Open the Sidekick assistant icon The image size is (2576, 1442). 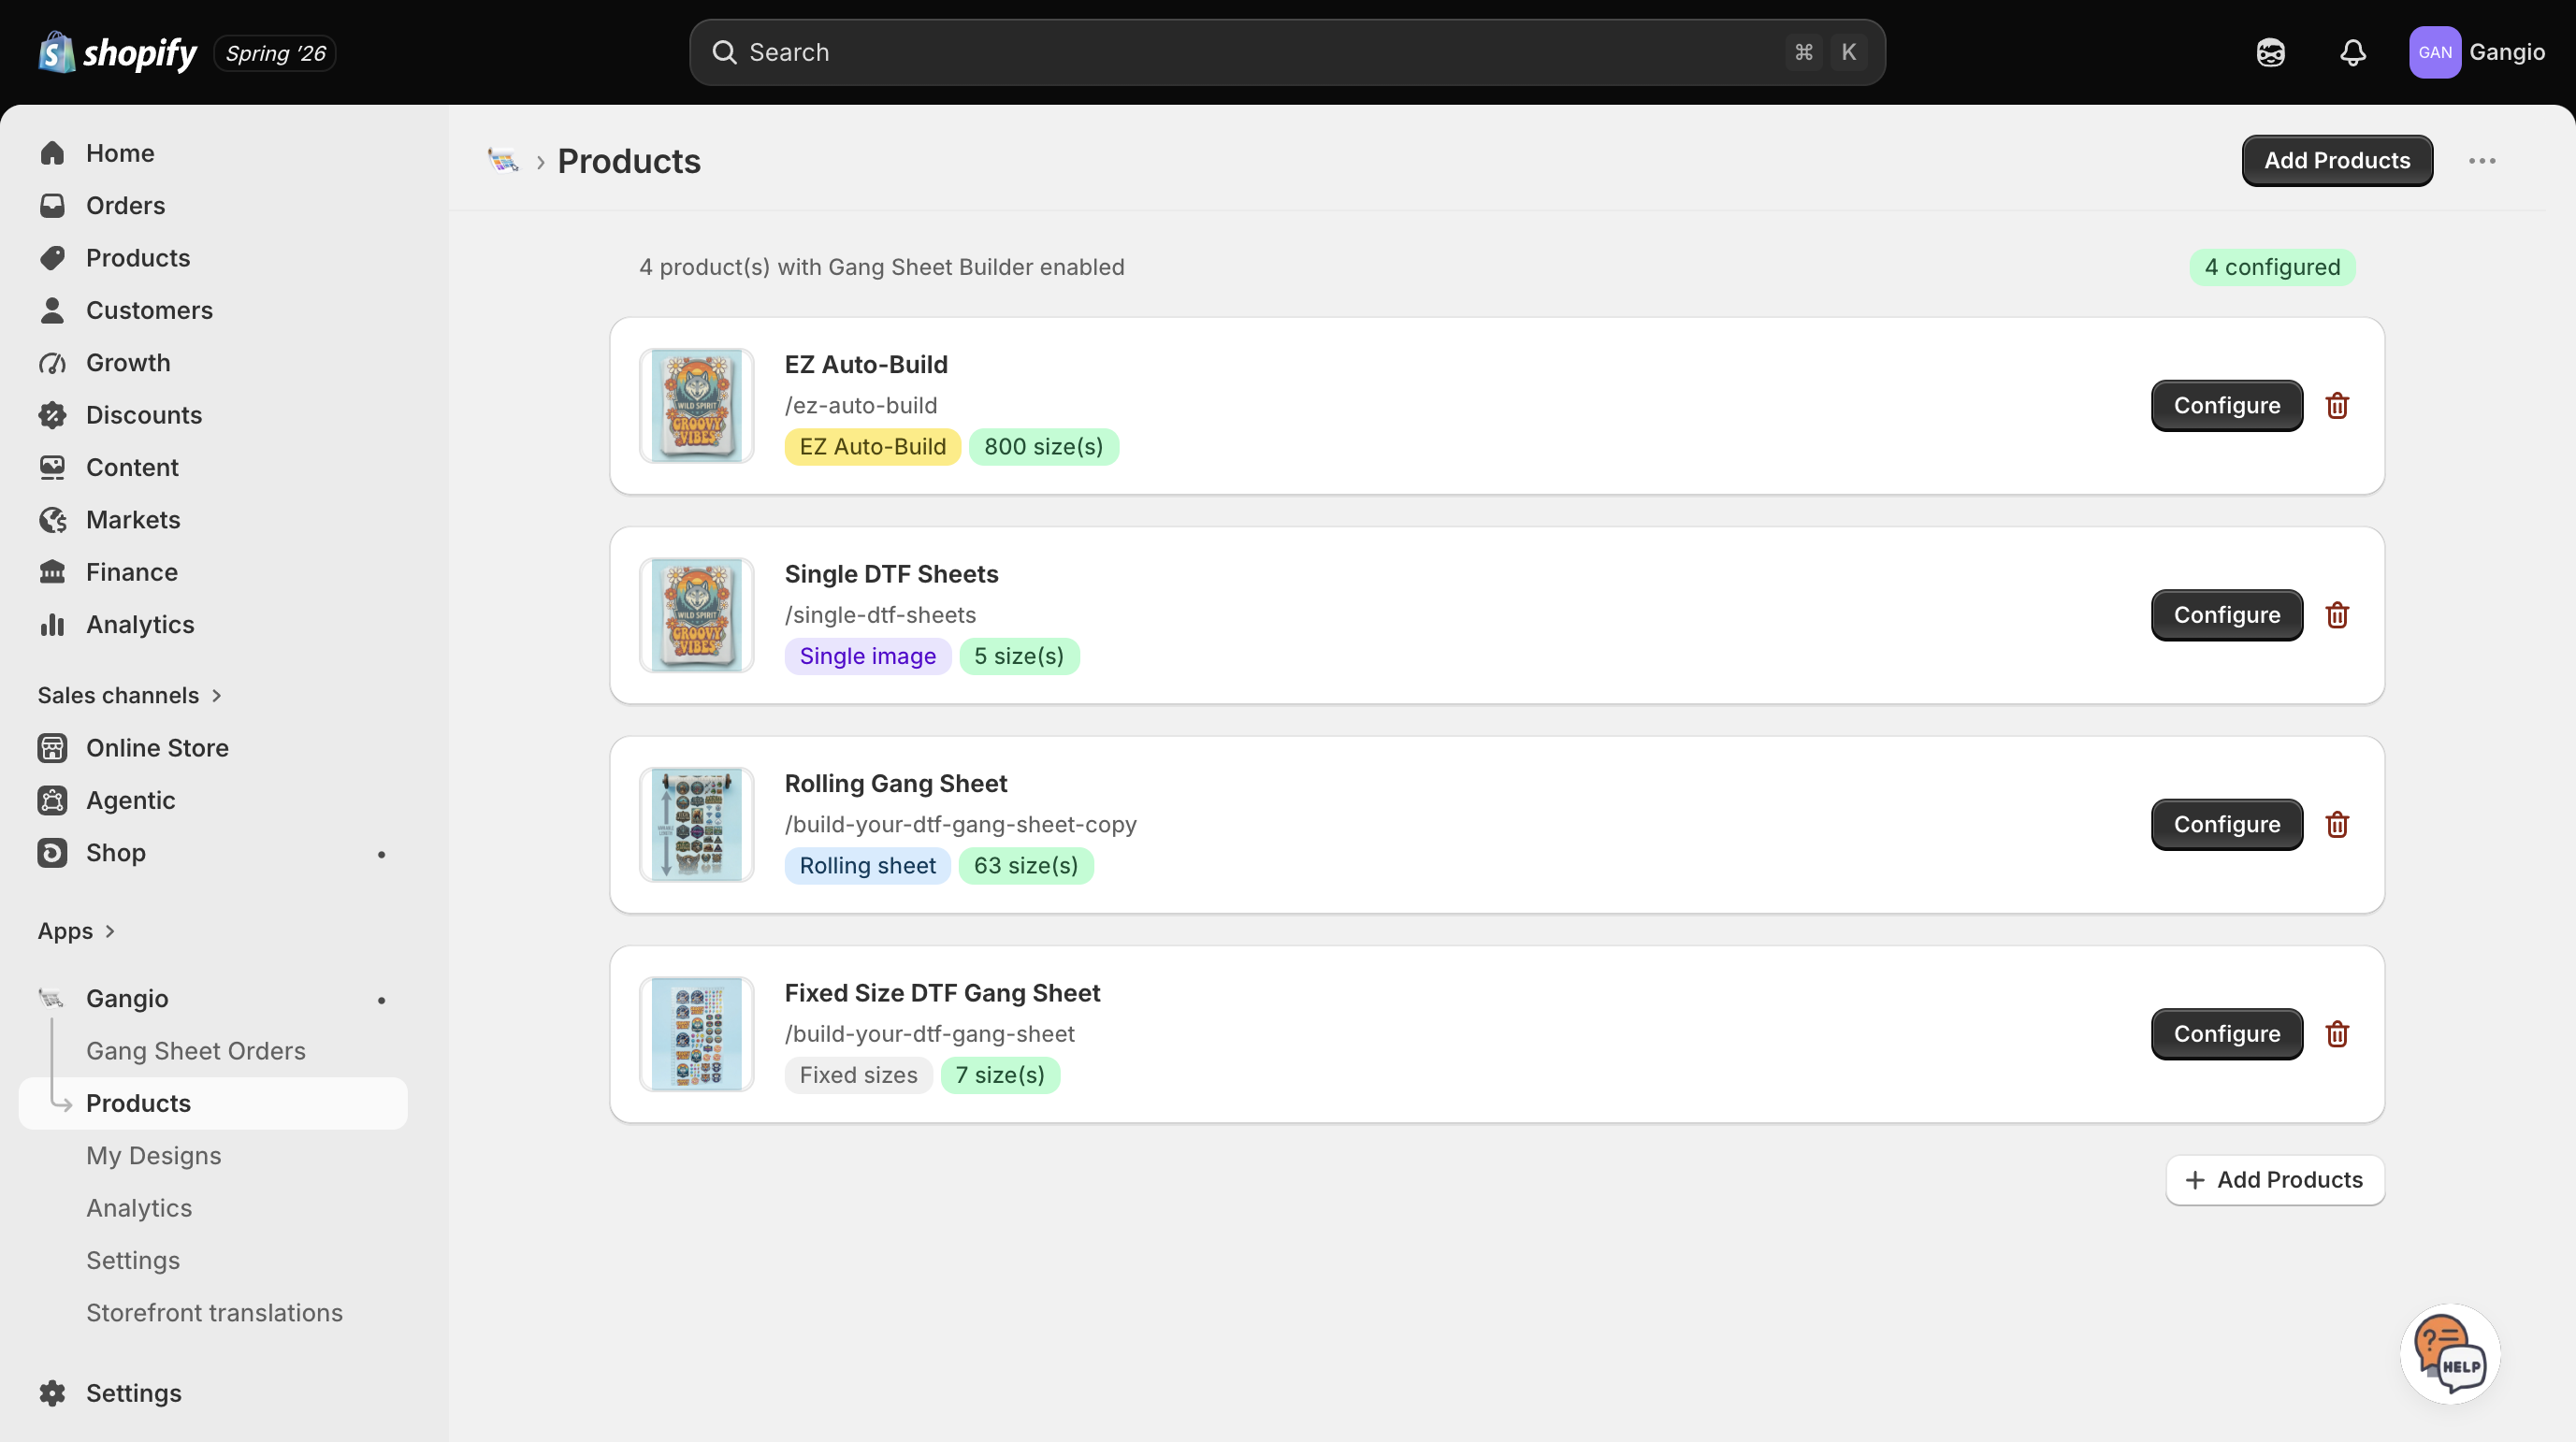pyautogui.click(x=2270, y=52)
